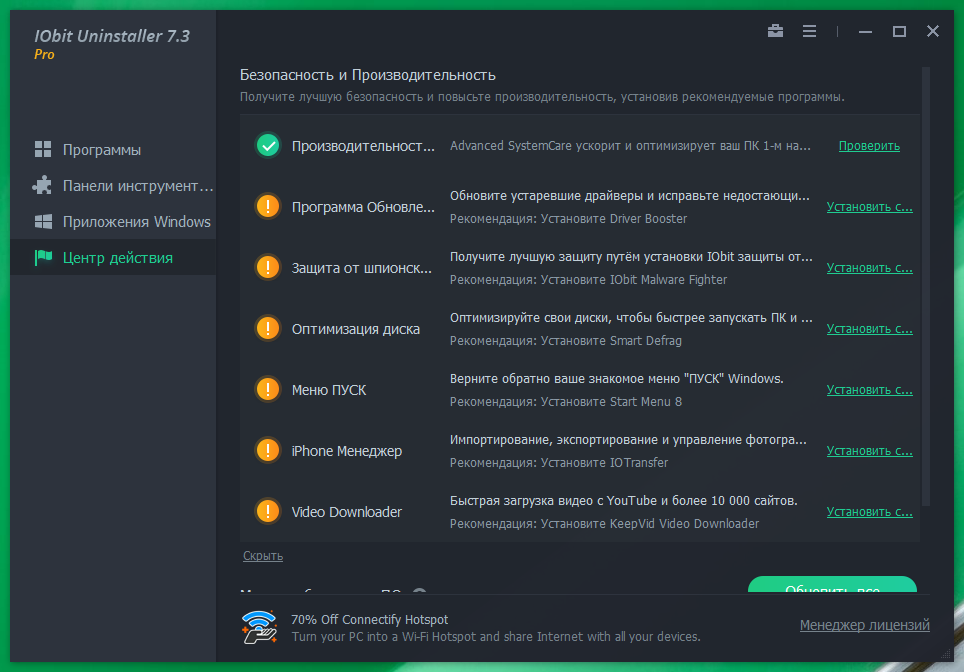The width and height of the screenshot is (964, 672).
Task: Install Driver Booster via Установить link
Action: (x=869, y=207)
